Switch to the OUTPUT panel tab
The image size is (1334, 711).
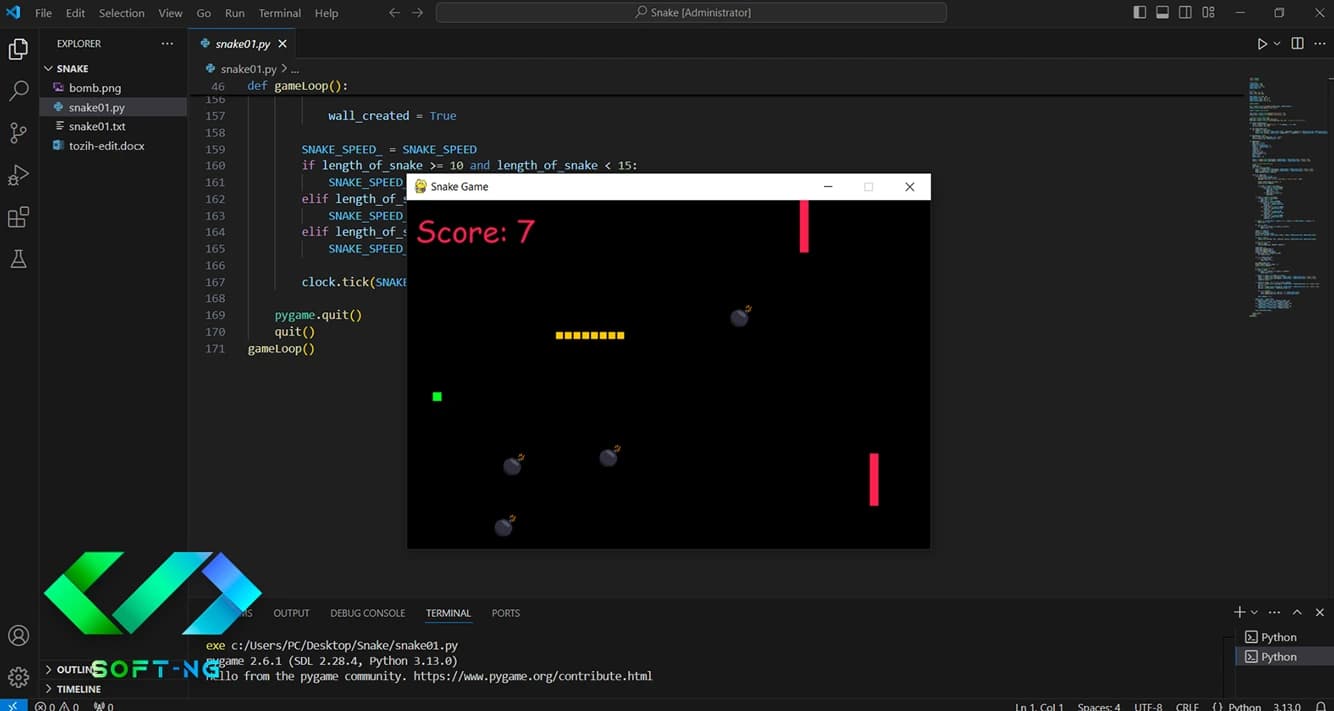[x=292, y=613]
